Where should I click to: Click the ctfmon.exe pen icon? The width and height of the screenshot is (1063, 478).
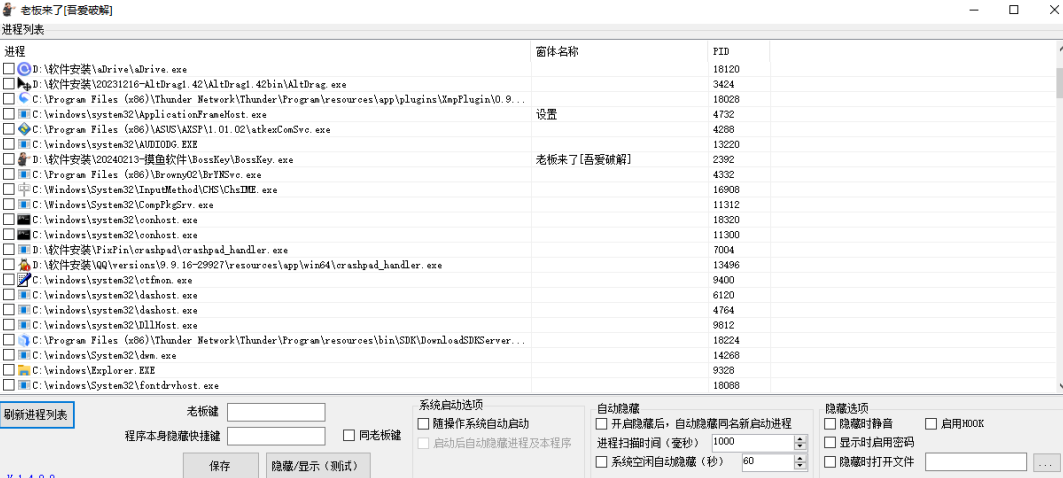(24, 279)
